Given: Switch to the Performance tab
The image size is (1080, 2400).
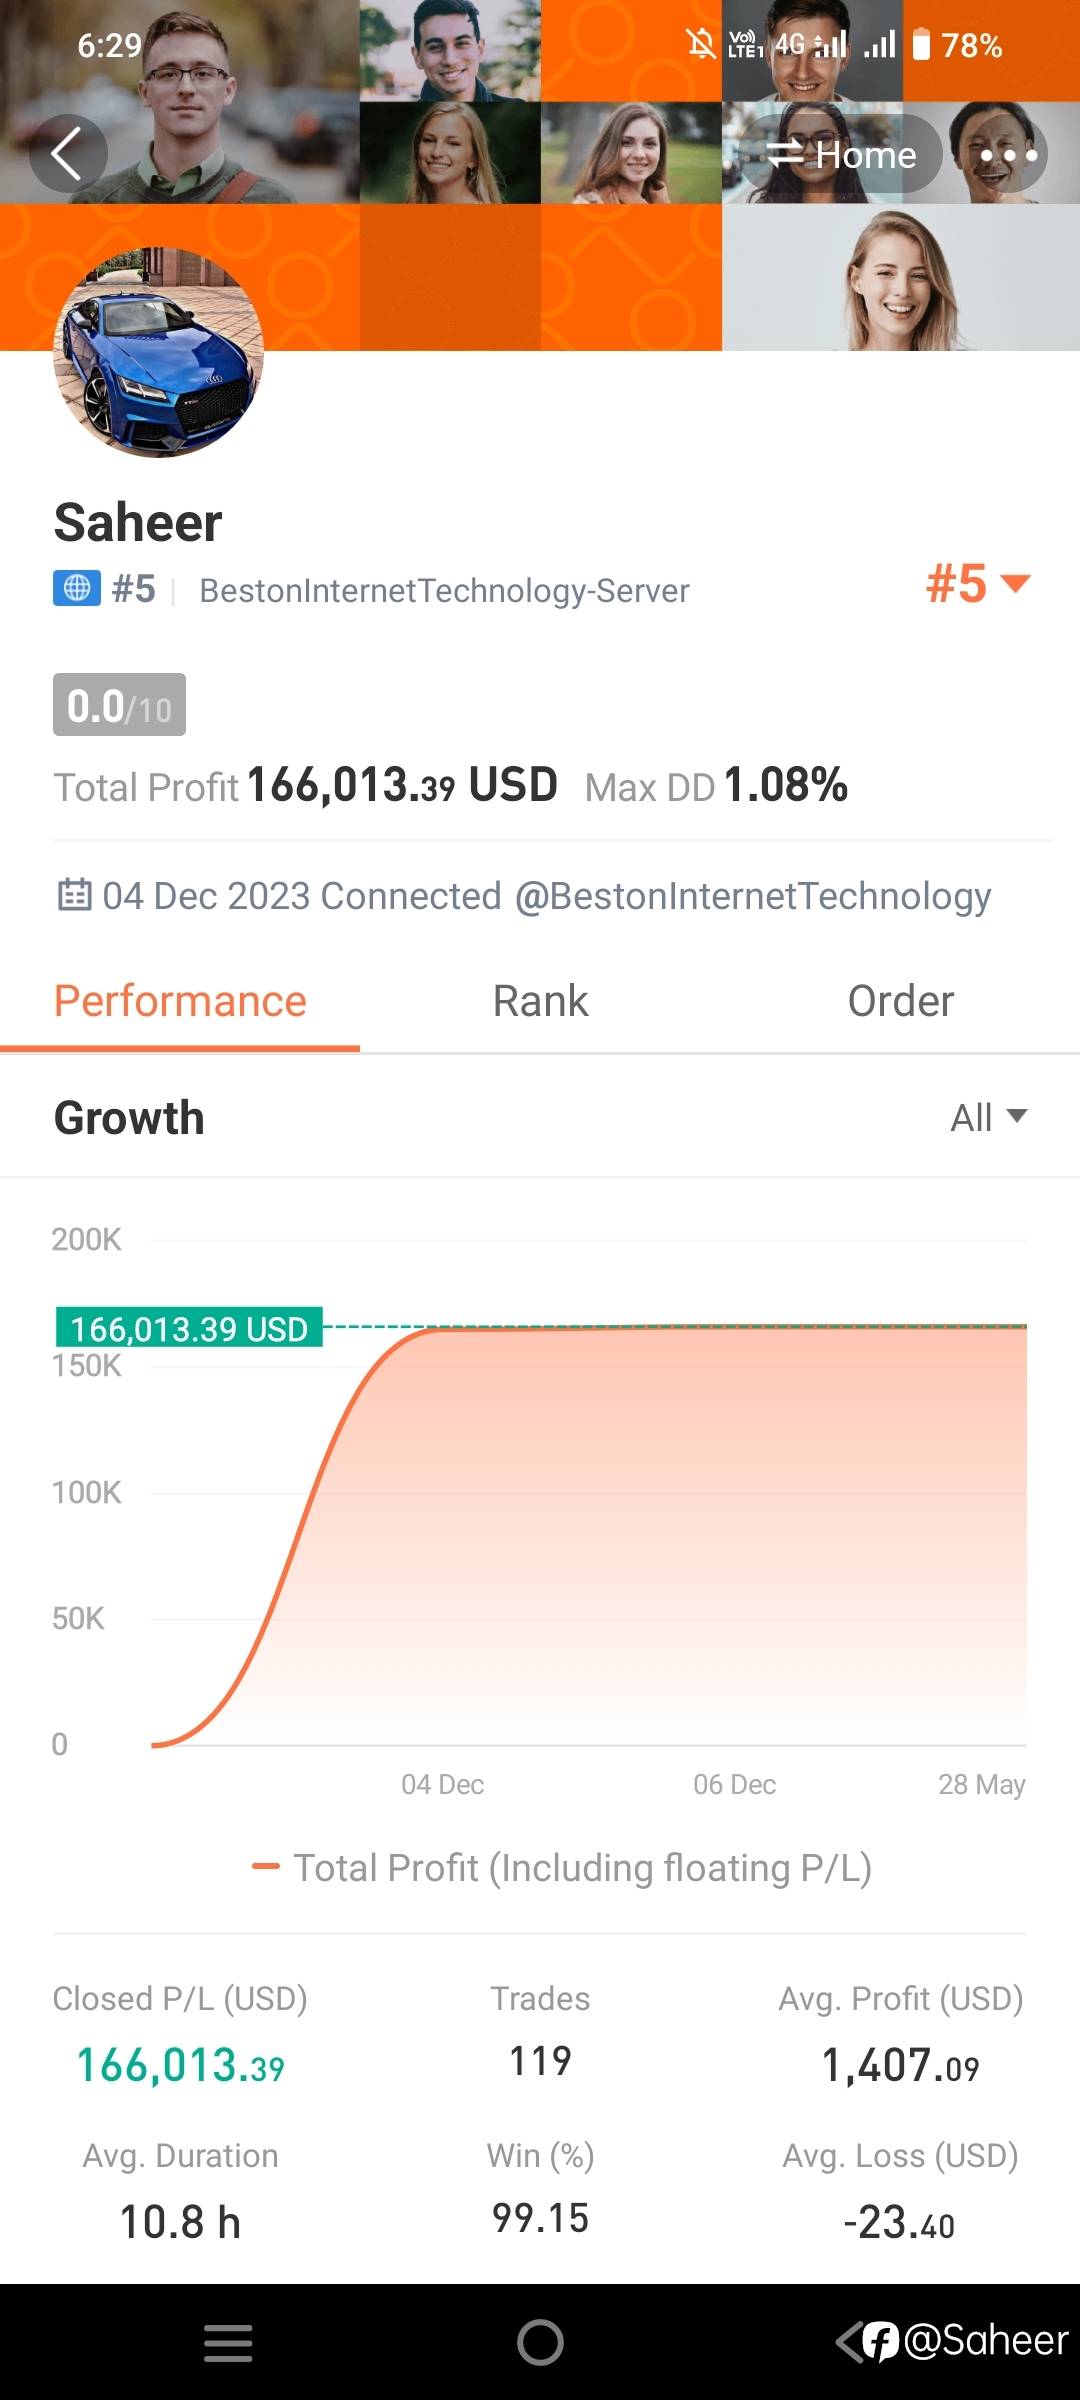Looking at the screenshot, I should pos(180,1002).
